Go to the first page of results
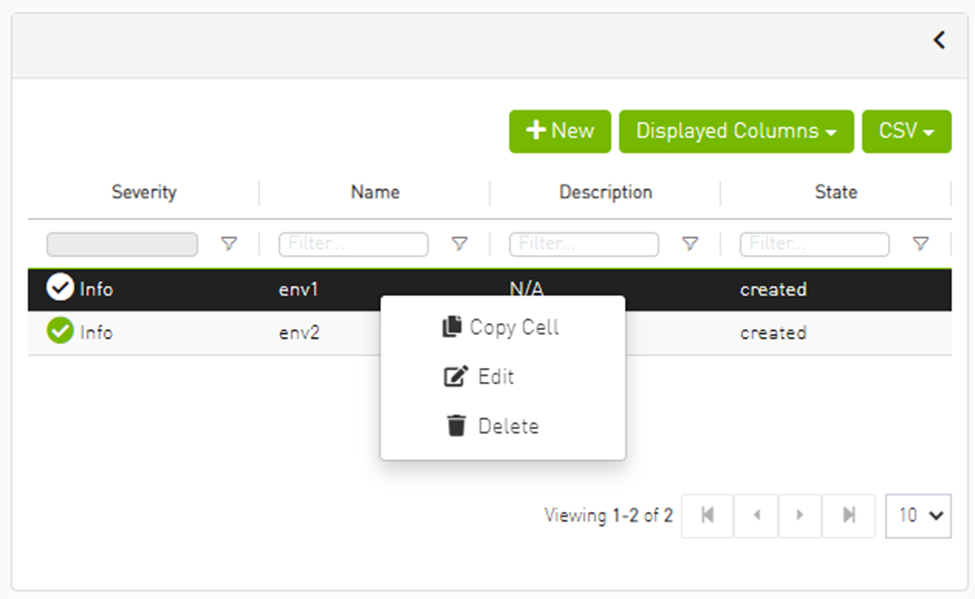This screenshot has height=599, width=975. [x=707, y=515]
